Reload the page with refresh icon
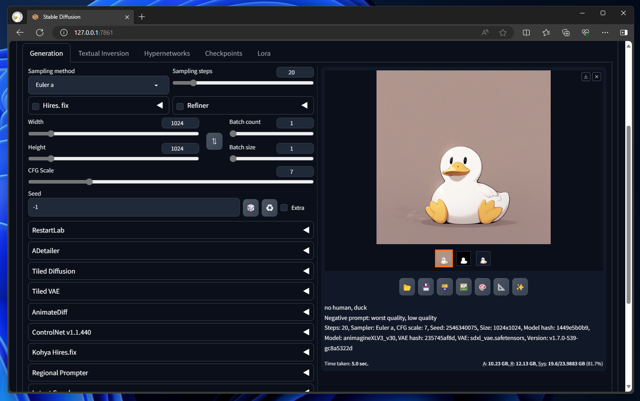 tap(40, 32)
